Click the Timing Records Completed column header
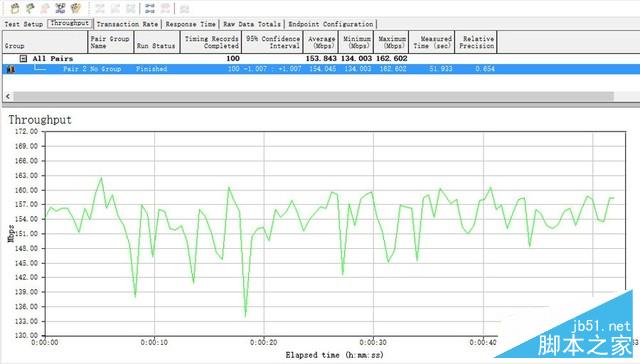 [211, 42]
